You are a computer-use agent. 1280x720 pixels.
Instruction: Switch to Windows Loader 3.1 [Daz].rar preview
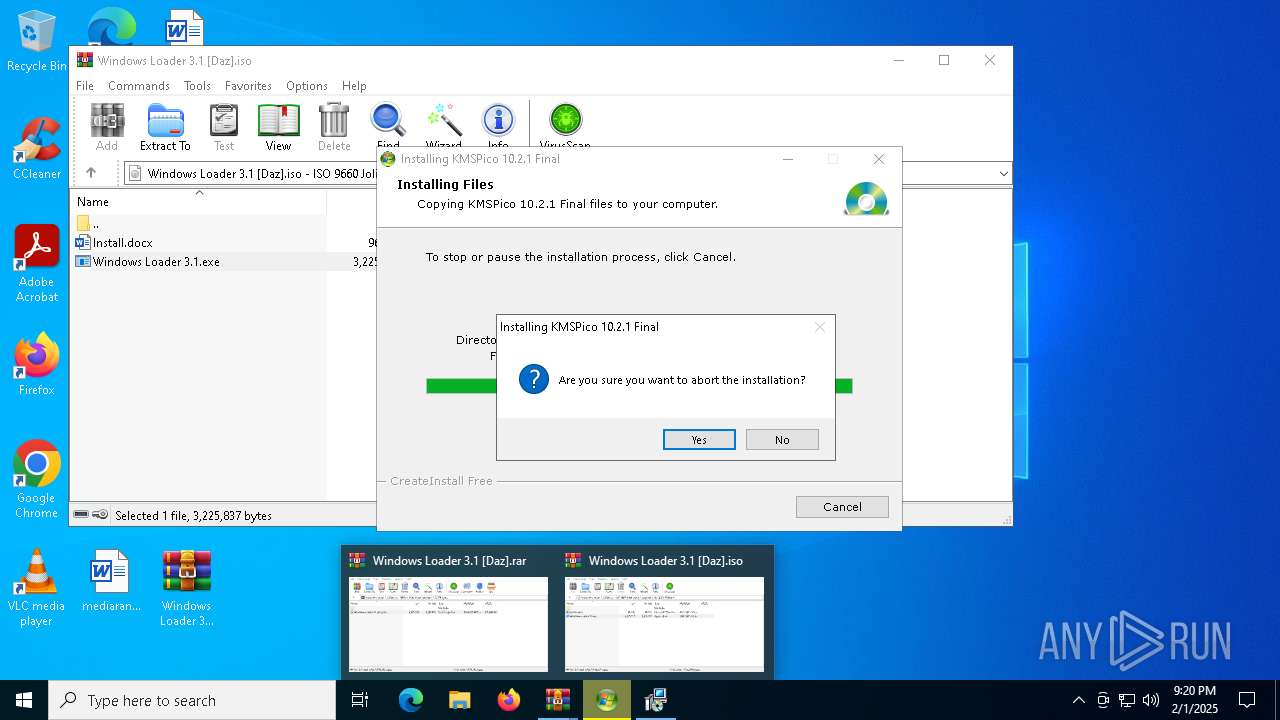(x=448, y=612)
